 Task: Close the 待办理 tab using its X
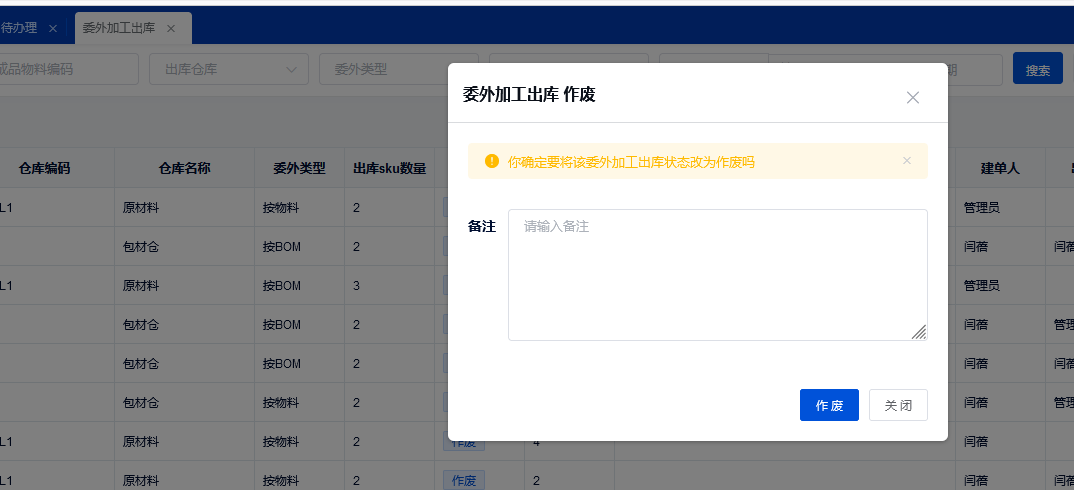pos(53,28)
